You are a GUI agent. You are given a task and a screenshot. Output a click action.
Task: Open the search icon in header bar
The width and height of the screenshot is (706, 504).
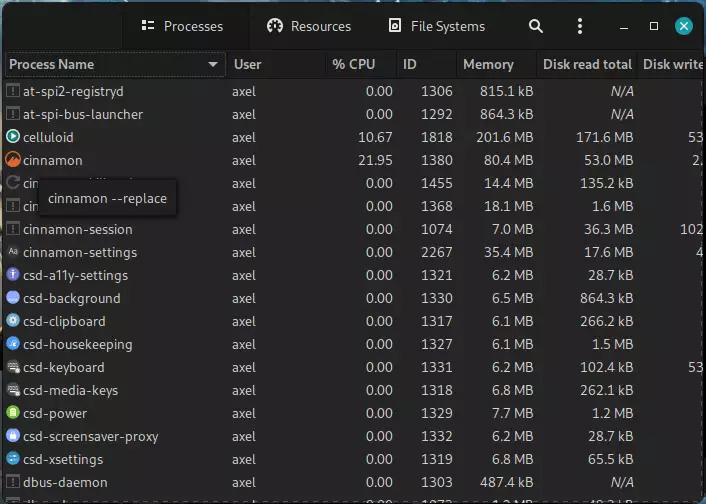coord(535,26)
